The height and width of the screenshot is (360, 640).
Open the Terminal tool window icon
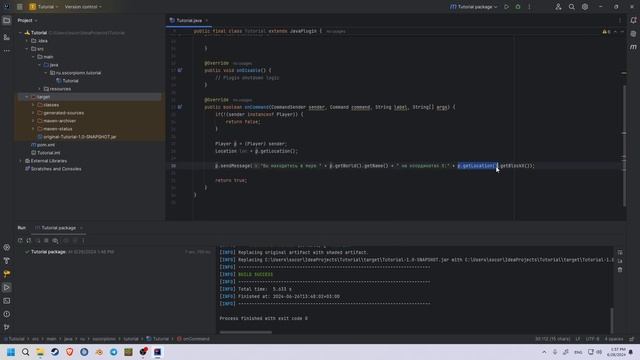click(x=7, y=301)
